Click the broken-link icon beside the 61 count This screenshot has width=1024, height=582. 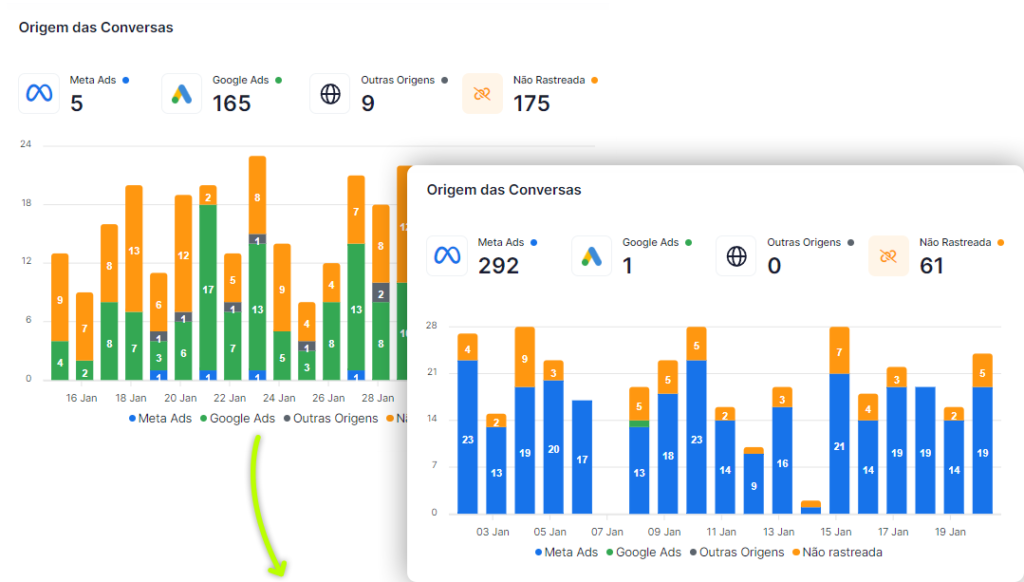coord(888,256)
